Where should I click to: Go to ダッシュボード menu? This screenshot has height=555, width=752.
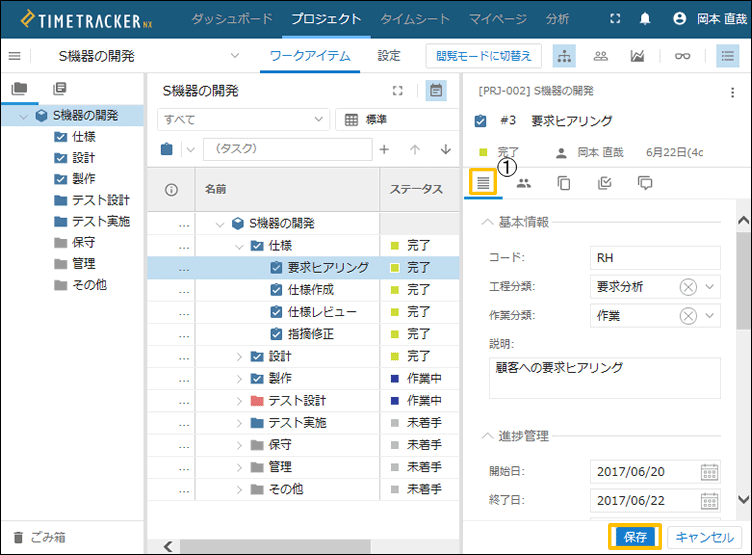[x=232, y=19]
